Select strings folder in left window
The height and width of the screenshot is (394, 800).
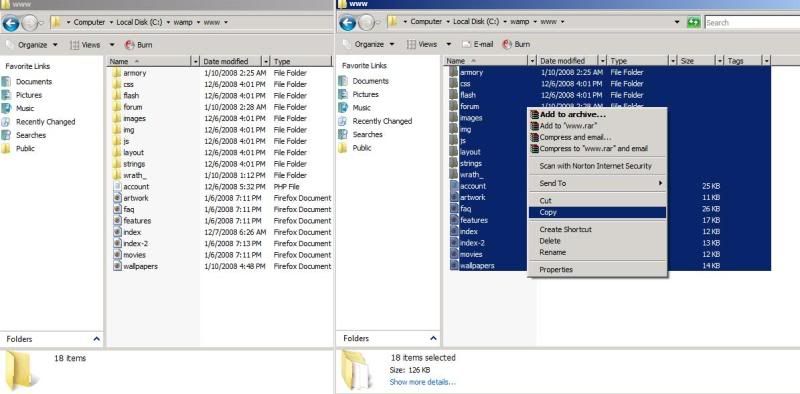click(134, 164)
